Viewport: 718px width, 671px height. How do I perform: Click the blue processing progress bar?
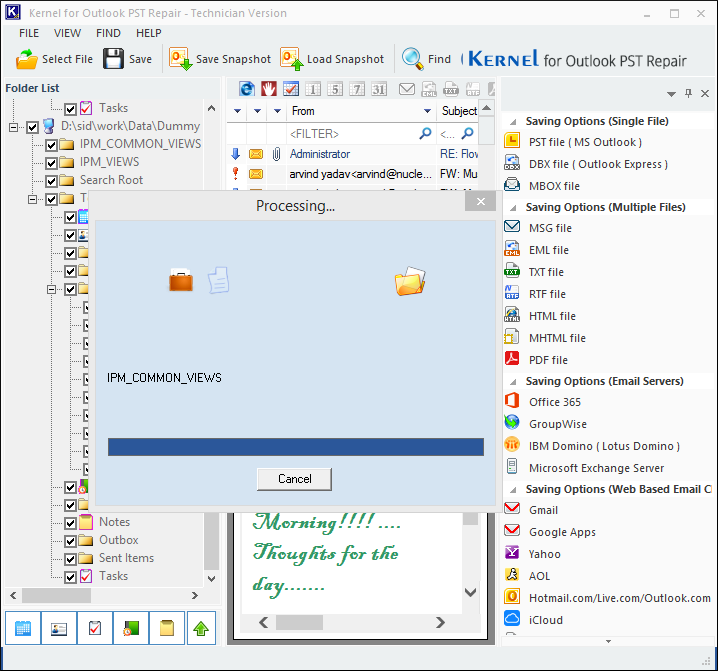(x=296, y=447)
